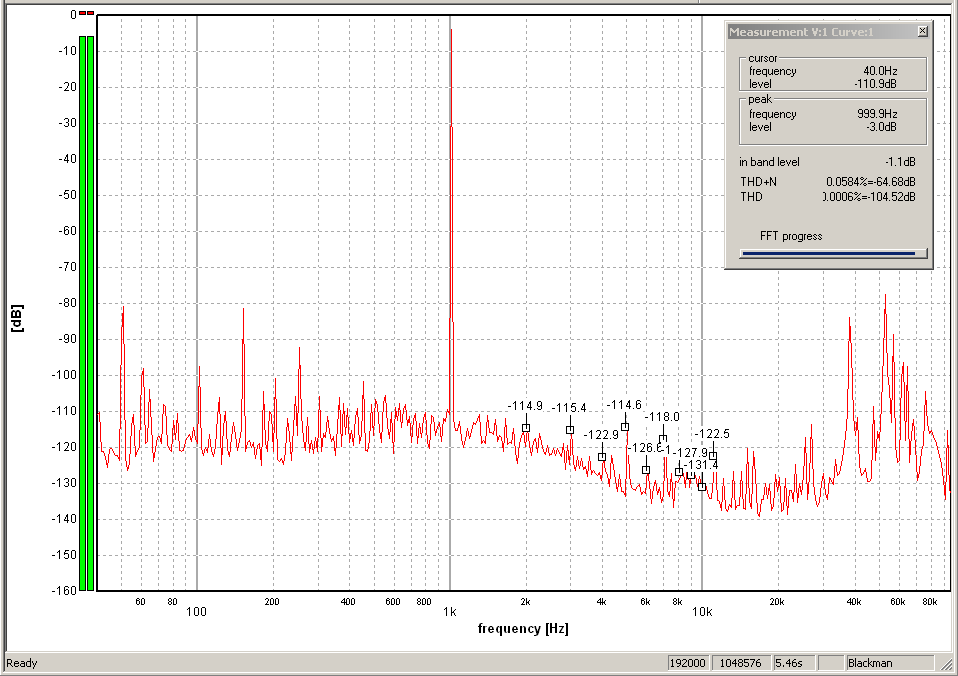Select the -122.5 harmonic marker square
This screenshot has width=958, height=676.
click(x=713, y=456)
